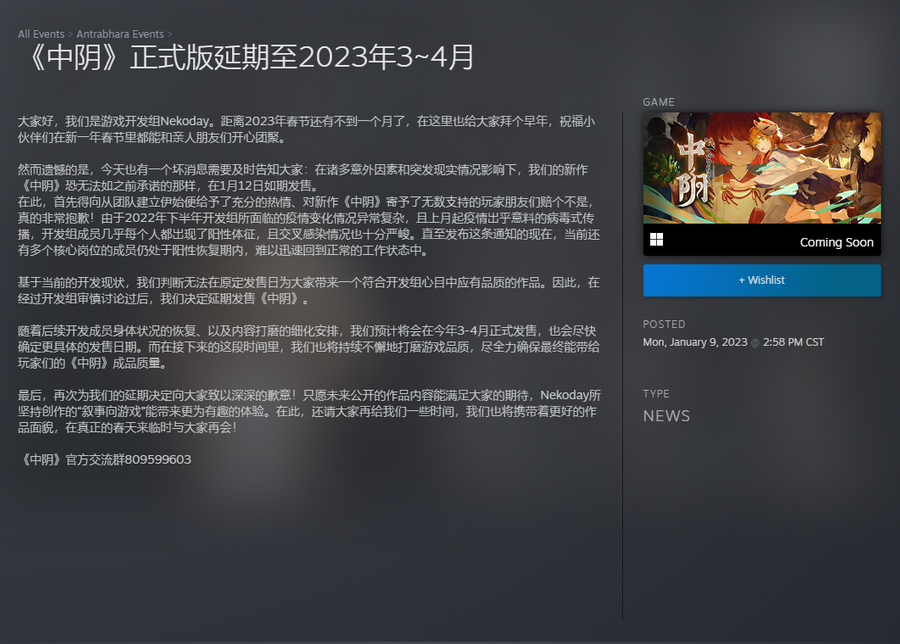
Task: Click the posted date January 9, 2023
Action: click(694, 342)
